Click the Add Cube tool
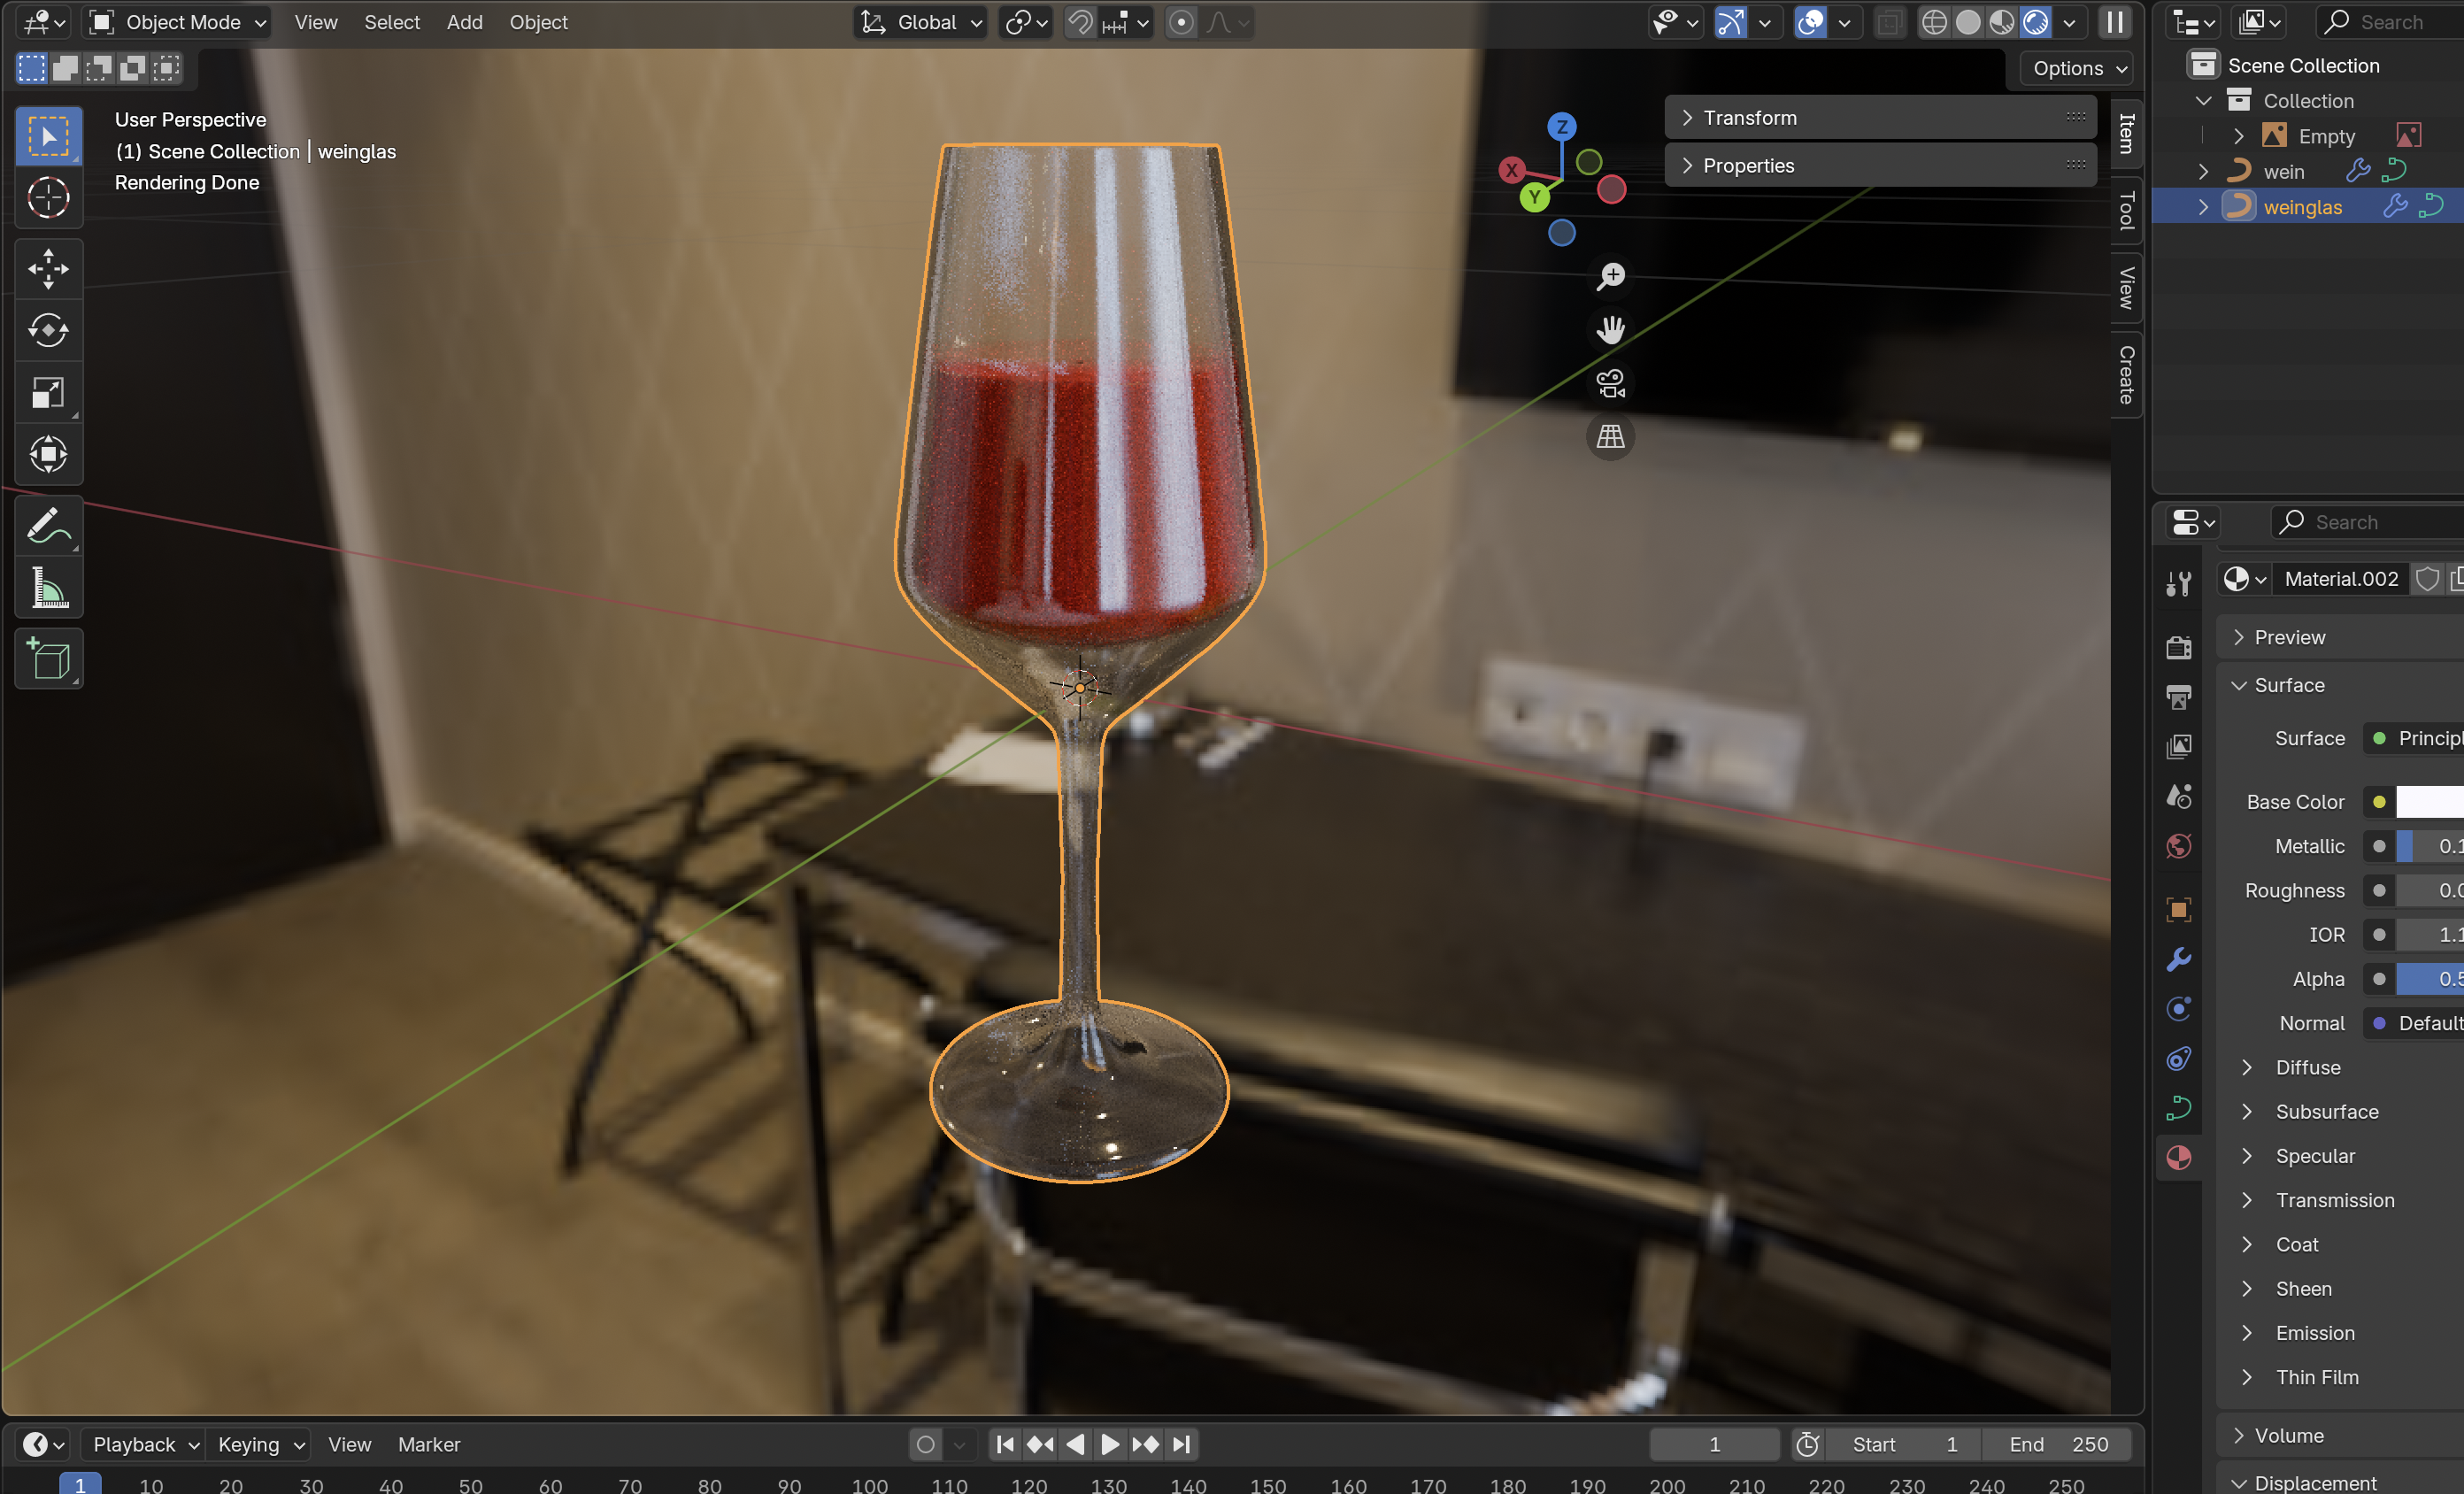Viewport: 2464px width, 1494px height. 48,659
